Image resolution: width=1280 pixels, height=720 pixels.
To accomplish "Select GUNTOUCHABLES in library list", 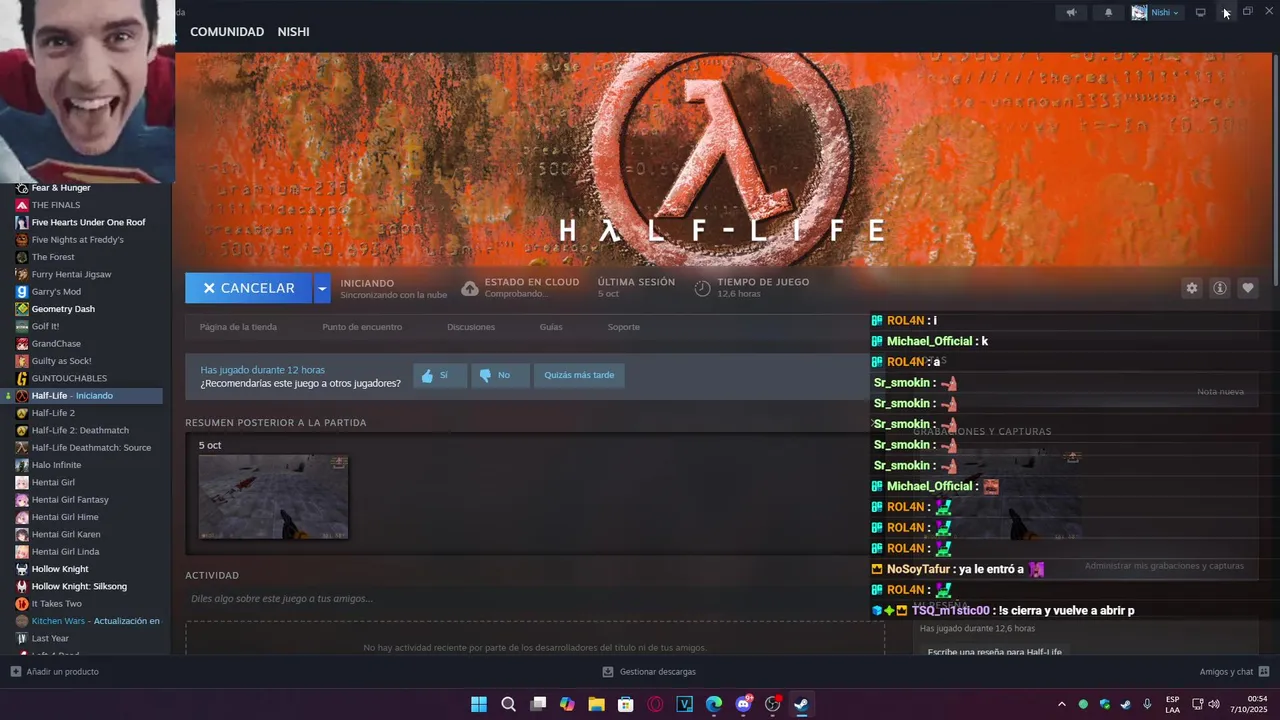I will tap(69, 378).
